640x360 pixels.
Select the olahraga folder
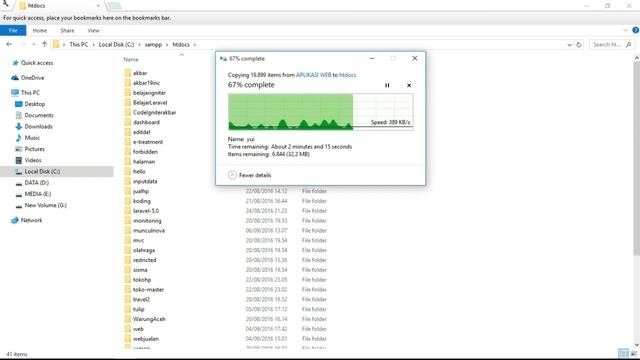[x=140, y=250]
